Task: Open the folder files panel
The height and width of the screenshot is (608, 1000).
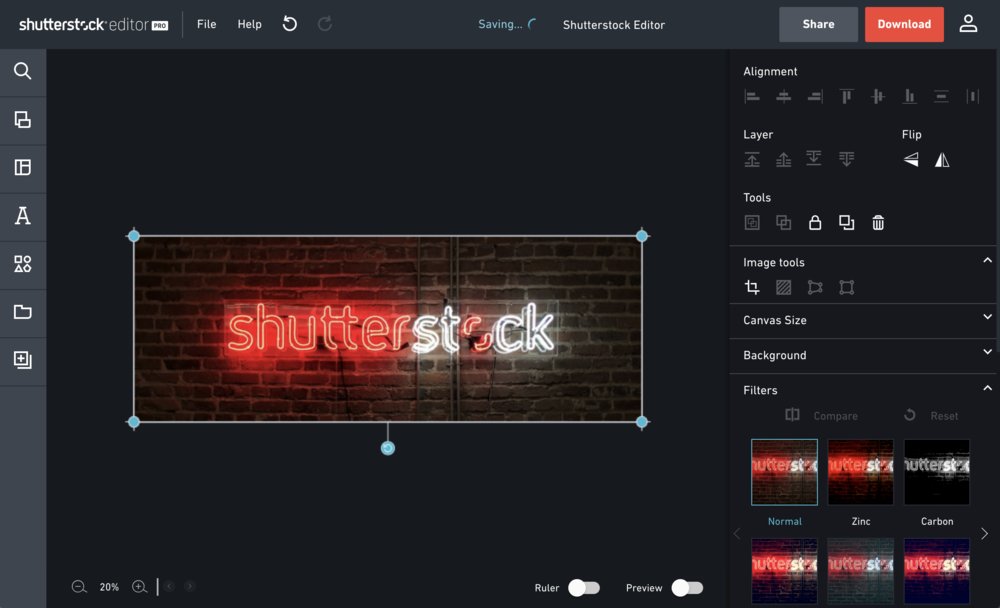Action: coord(22,312)
